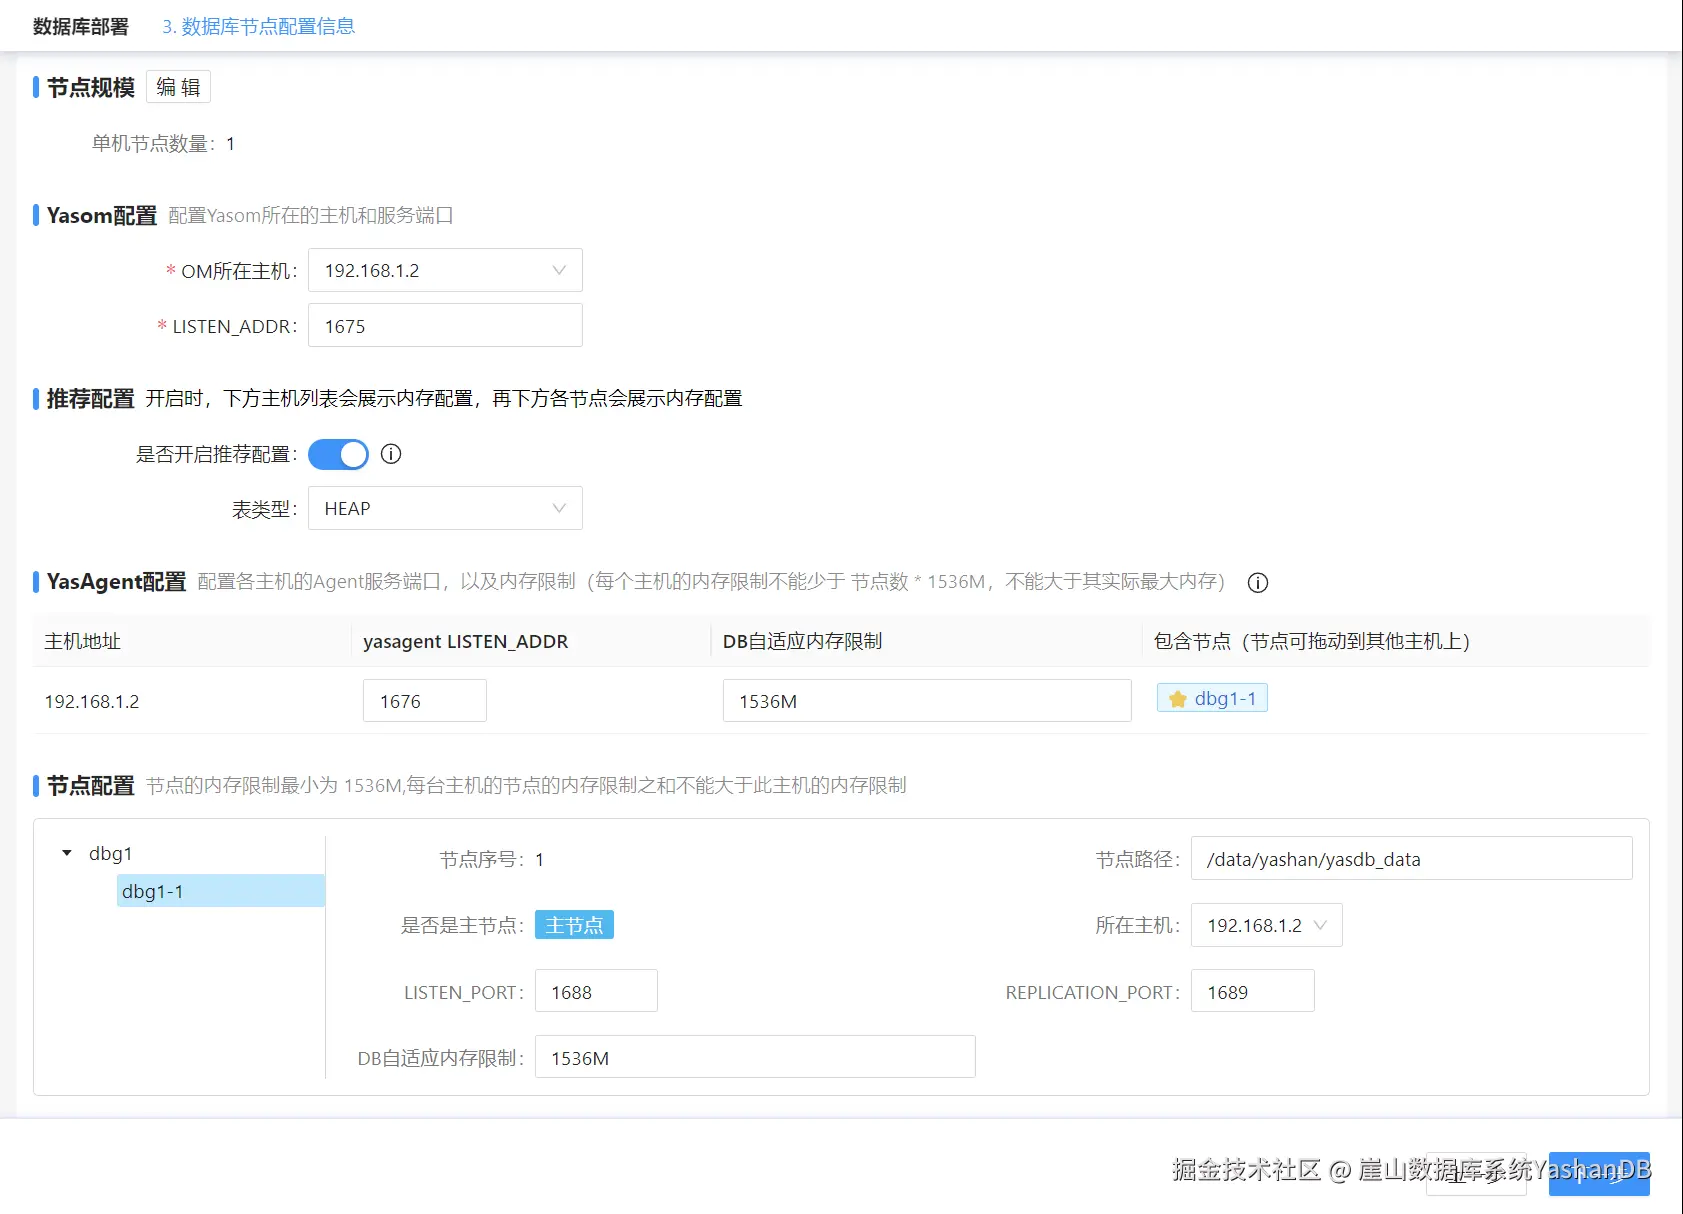
Task: Toggle the 是否开启推荐配置 switch
Action: point(338,454)
